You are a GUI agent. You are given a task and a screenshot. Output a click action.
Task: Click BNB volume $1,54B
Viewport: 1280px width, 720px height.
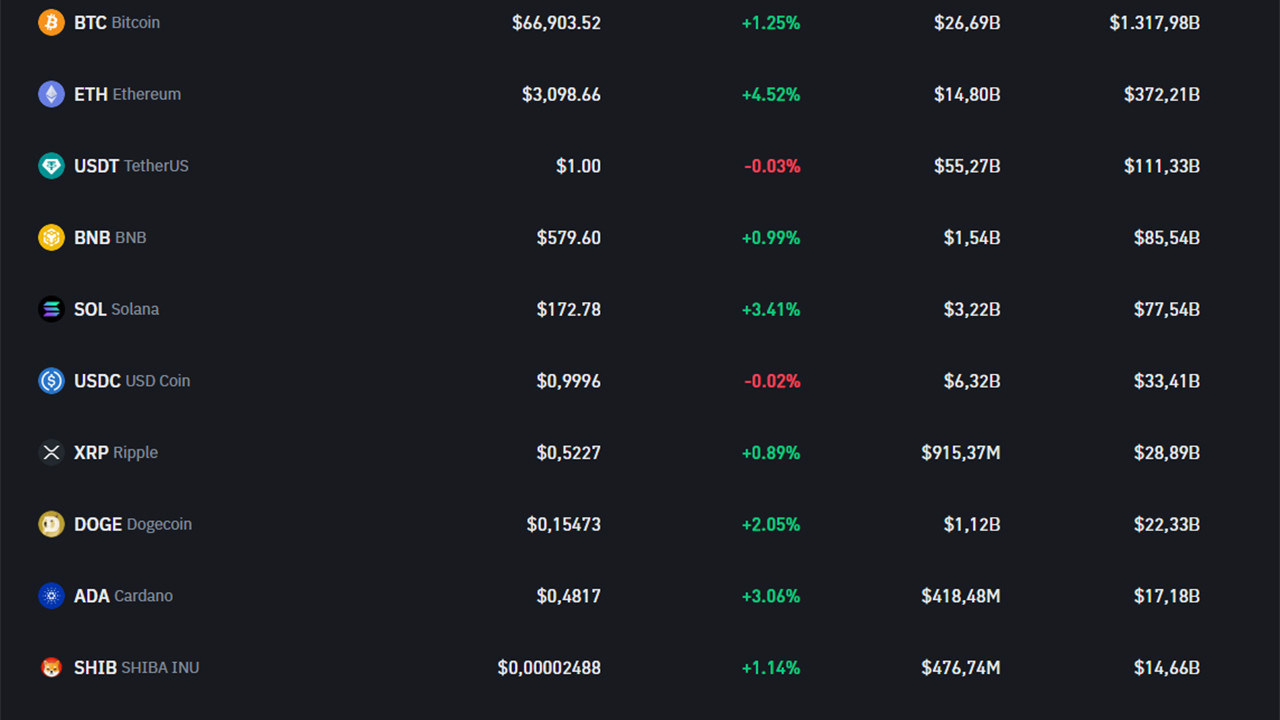coord(972,237)
